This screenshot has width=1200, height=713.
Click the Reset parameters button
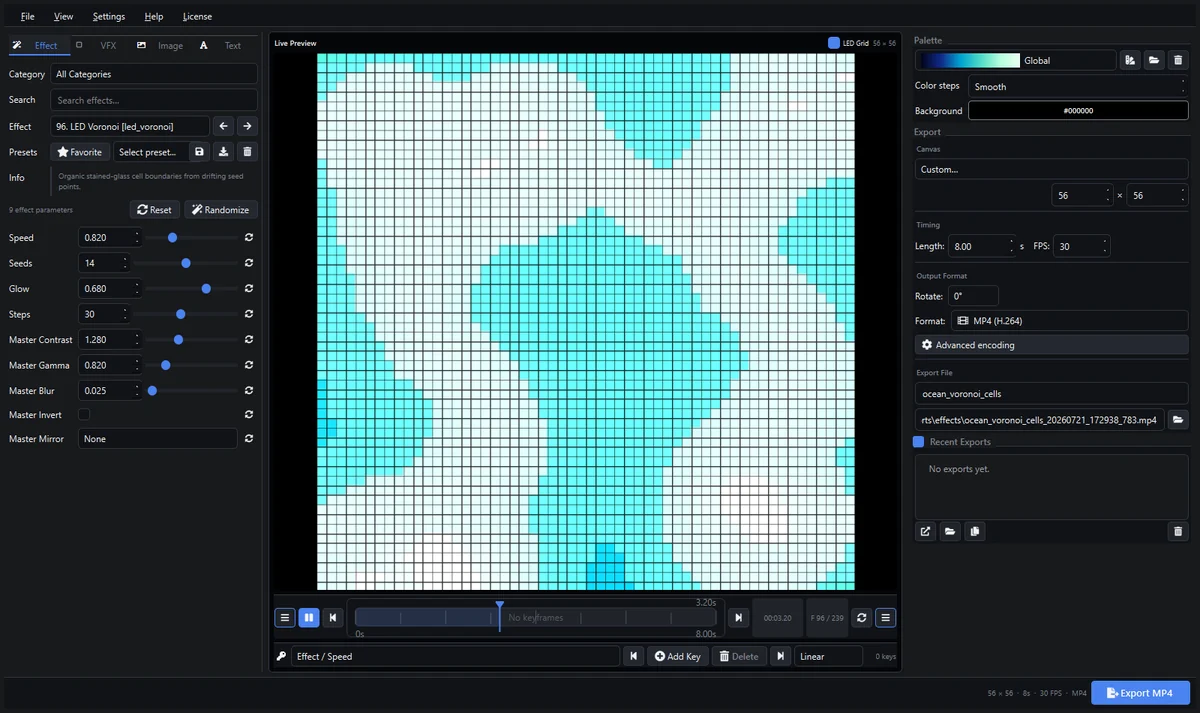pos(154,210)
